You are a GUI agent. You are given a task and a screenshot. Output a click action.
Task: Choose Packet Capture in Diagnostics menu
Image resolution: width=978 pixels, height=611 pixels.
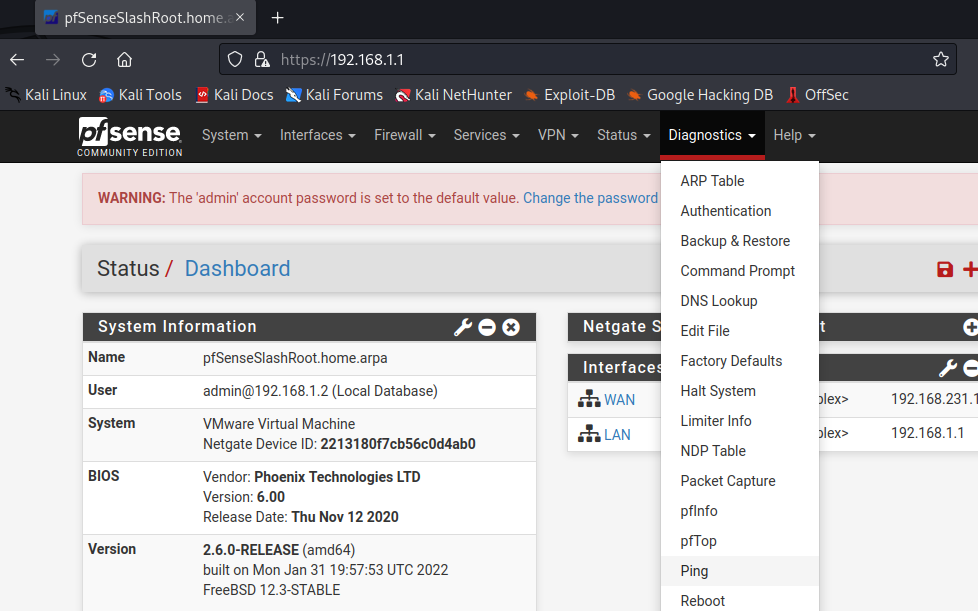728,481
